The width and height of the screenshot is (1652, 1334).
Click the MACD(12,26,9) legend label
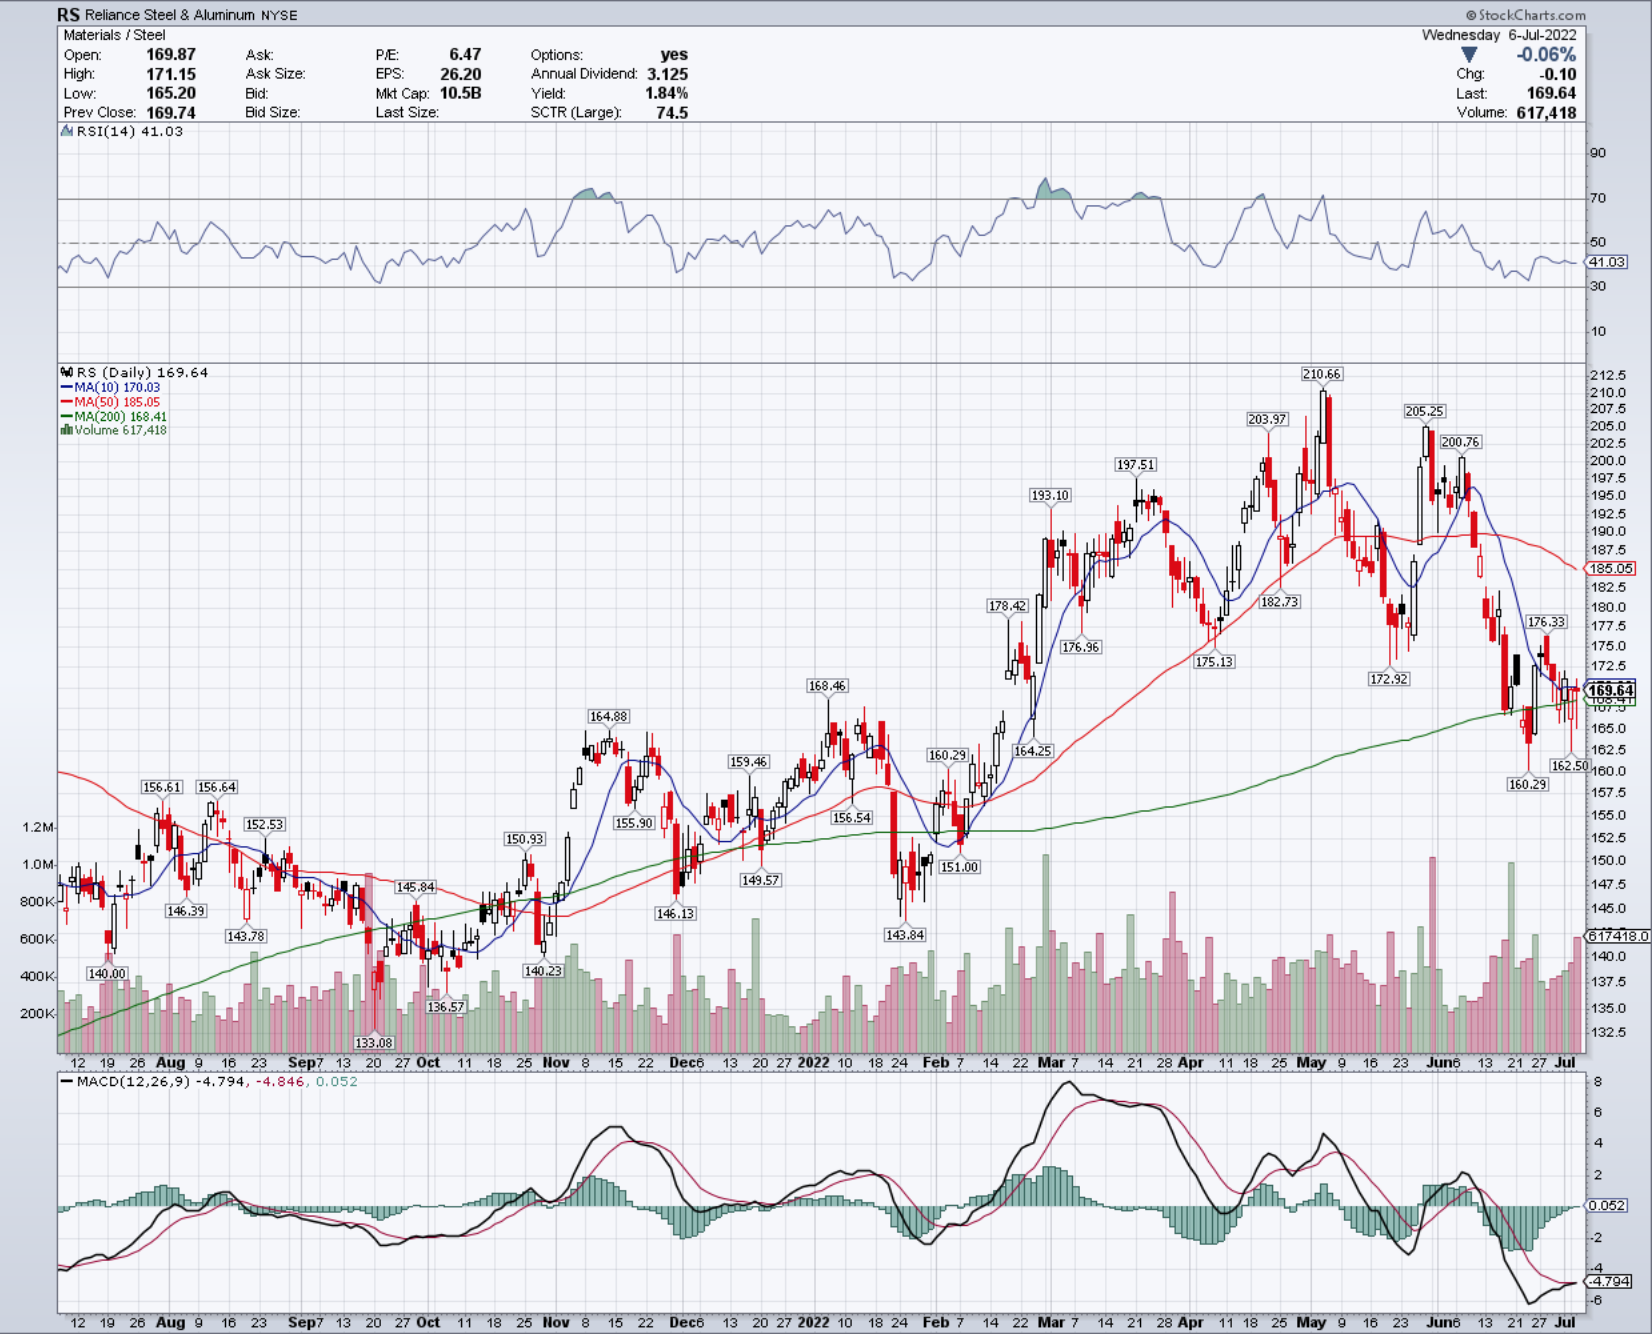pos(133,1081)
